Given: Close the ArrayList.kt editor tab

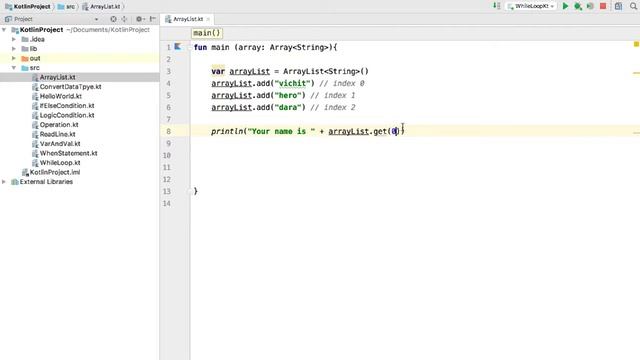Looking at the screenshot, I should (x=208, y=19).
